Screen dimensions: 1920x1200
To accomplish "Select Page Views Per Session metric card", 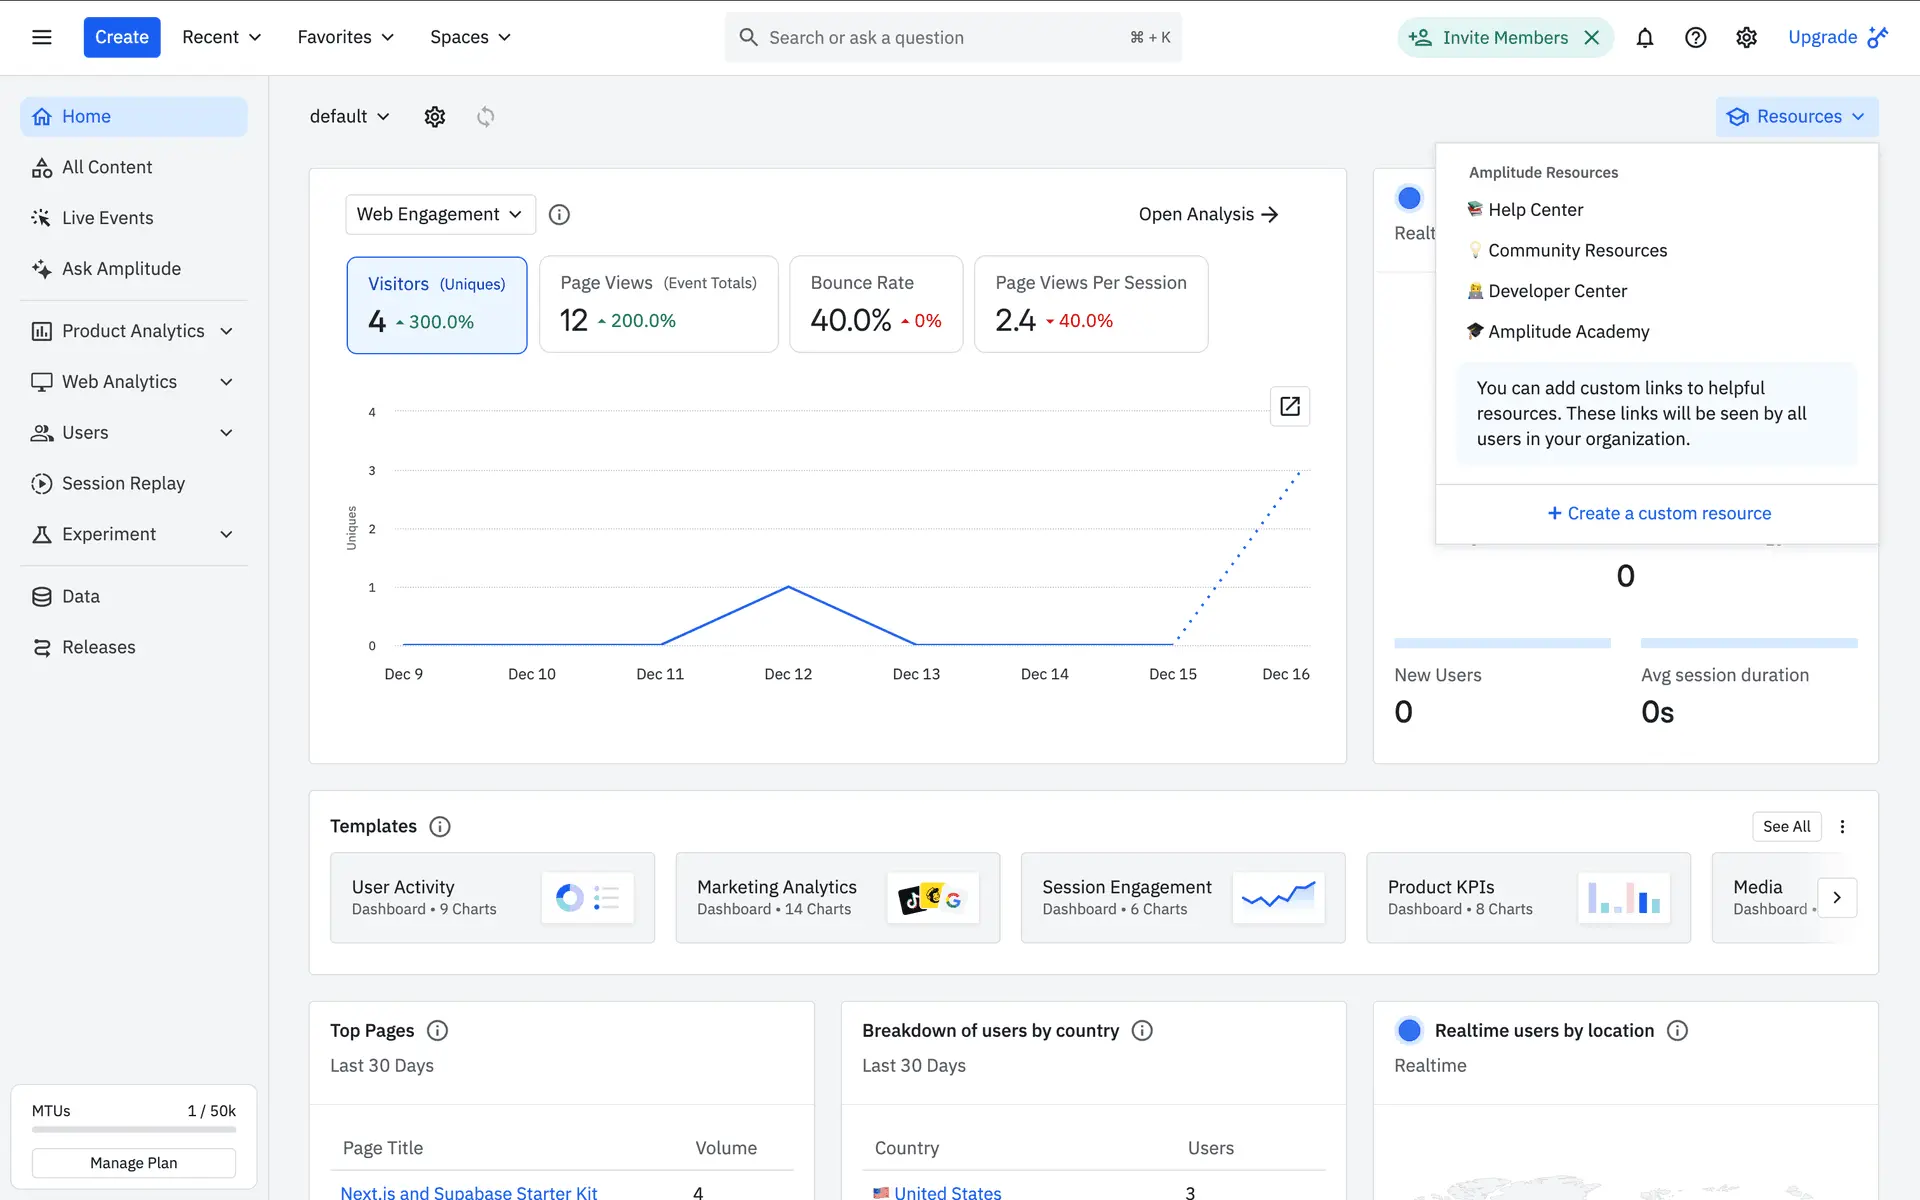I will click(1090, 305).
